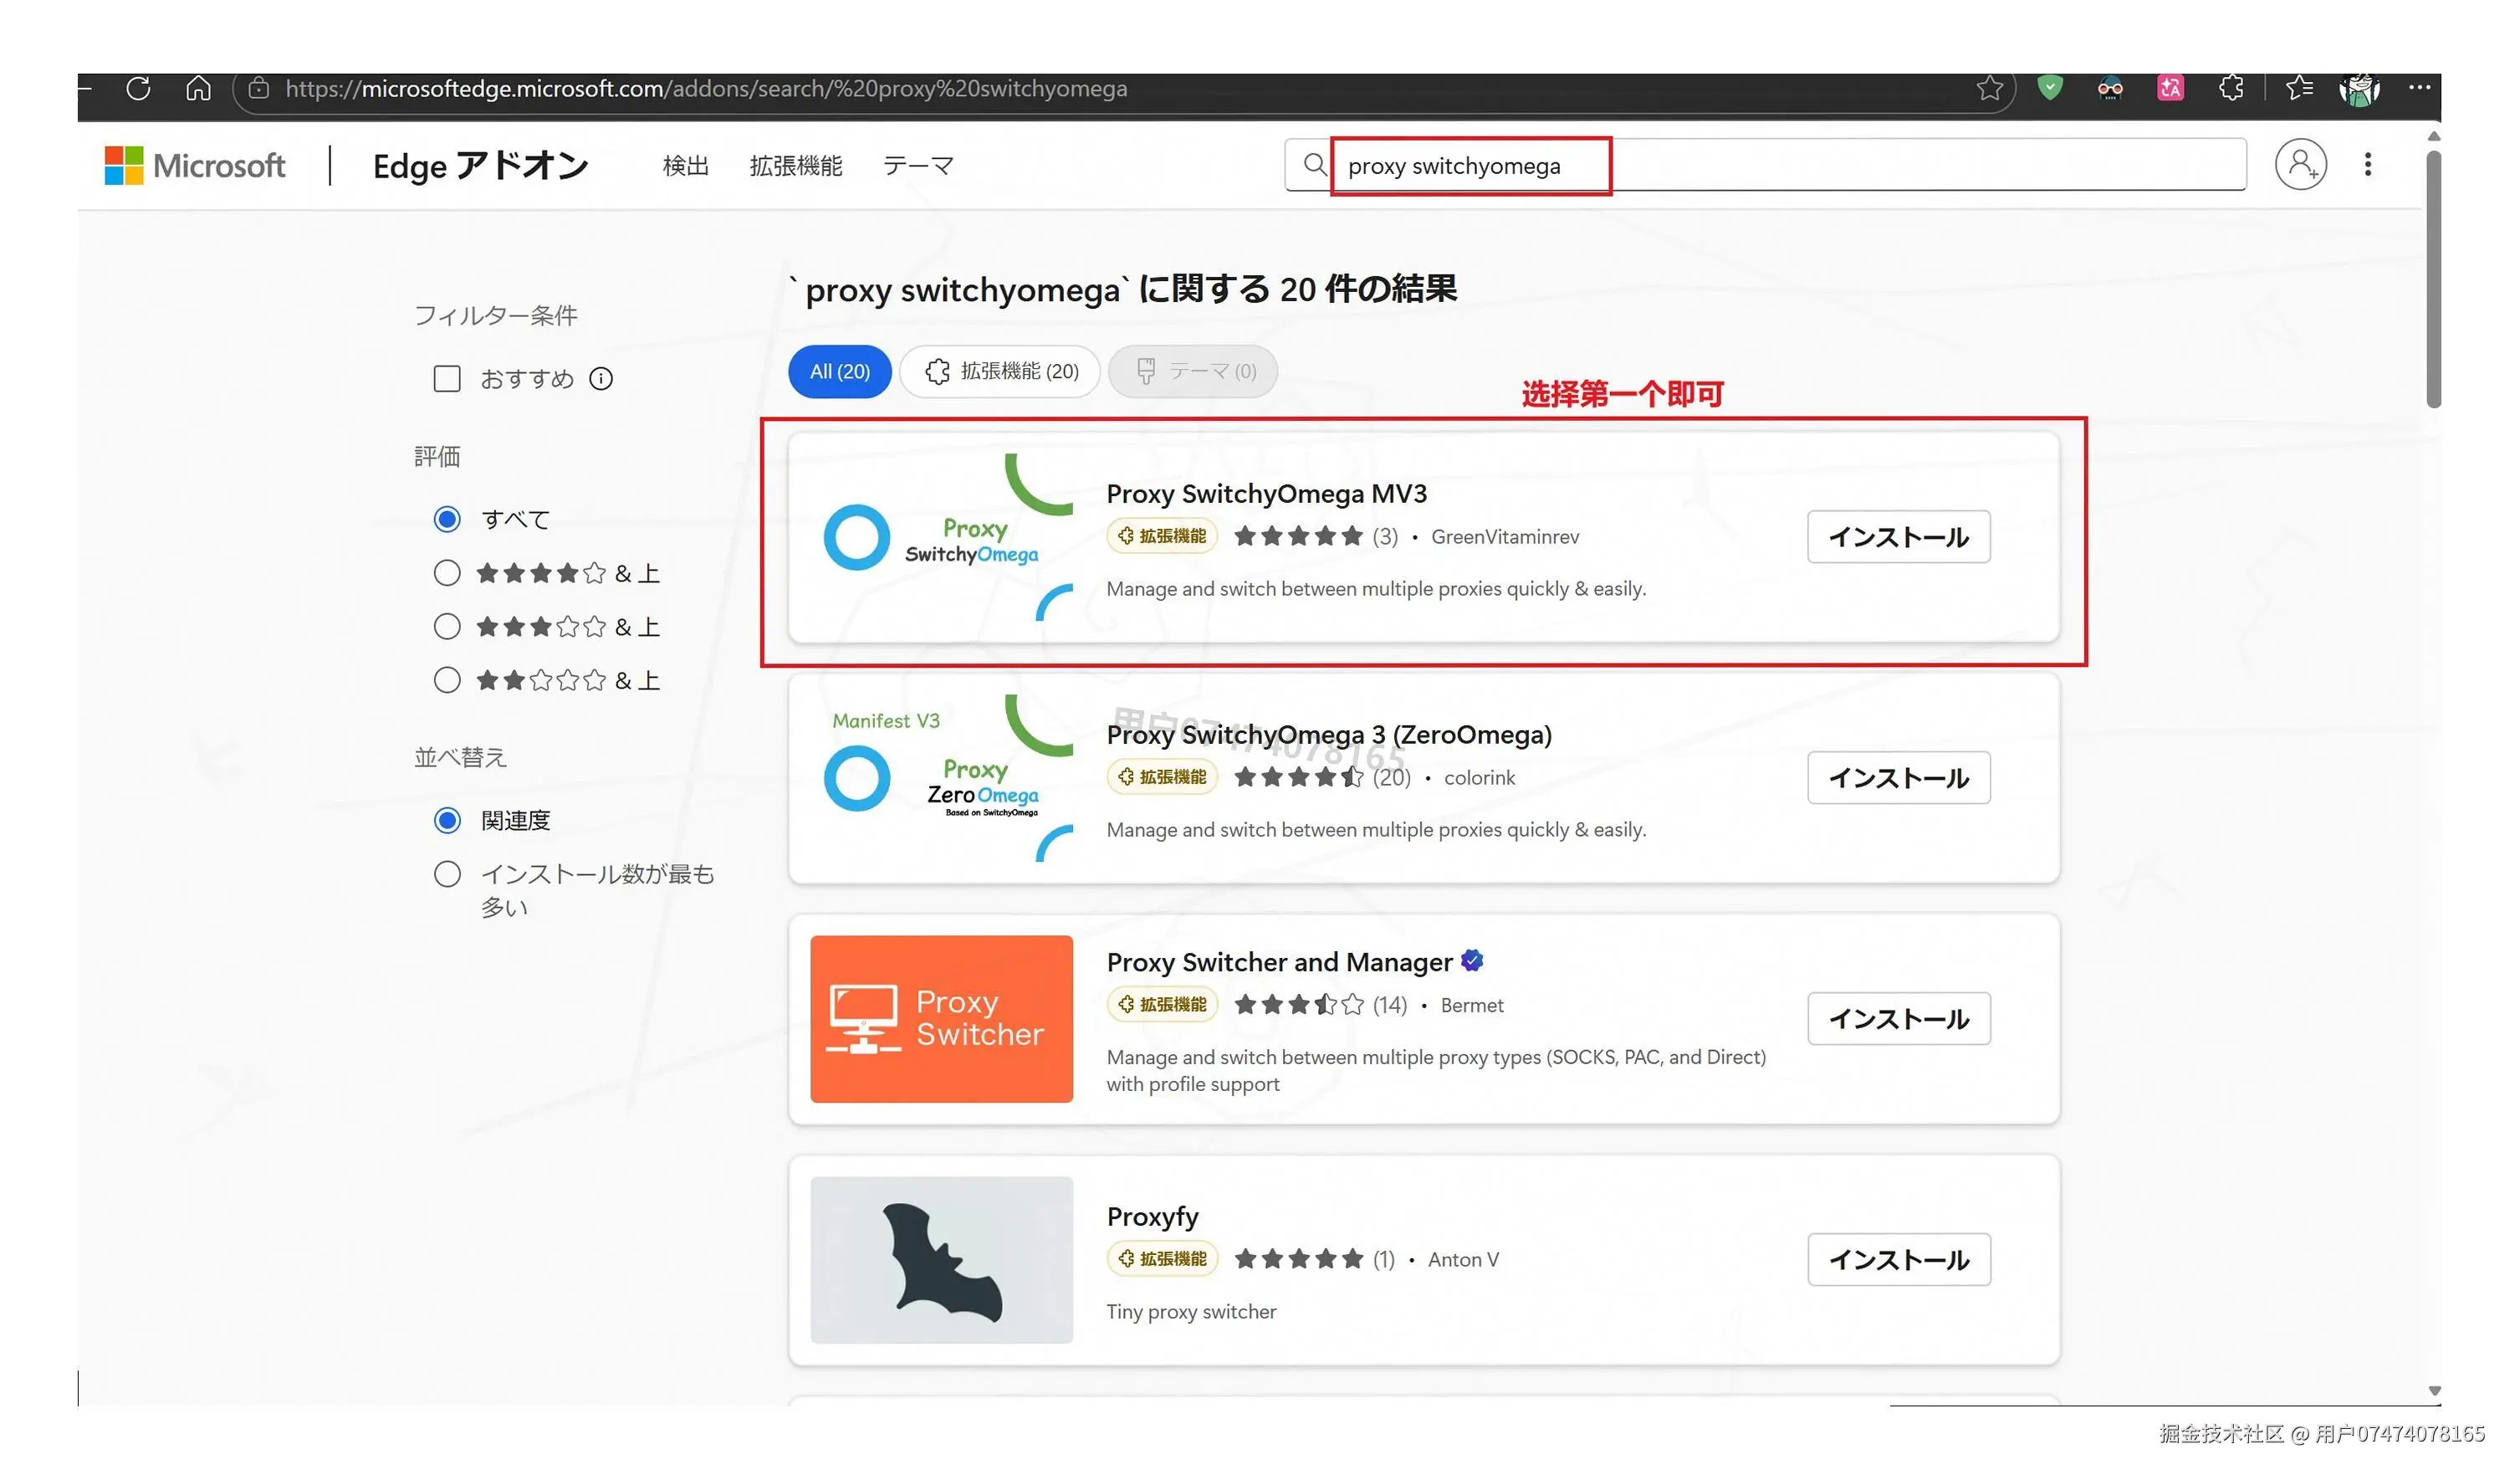Open the テーマ navigation item
The image size is (2520, 1480).
[917, 165]
